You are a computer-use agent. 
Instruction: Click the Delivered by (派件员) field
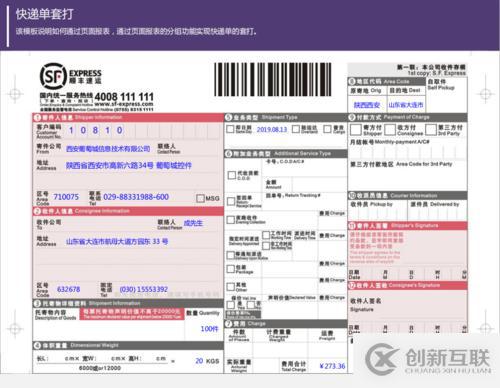coord(438,210)
